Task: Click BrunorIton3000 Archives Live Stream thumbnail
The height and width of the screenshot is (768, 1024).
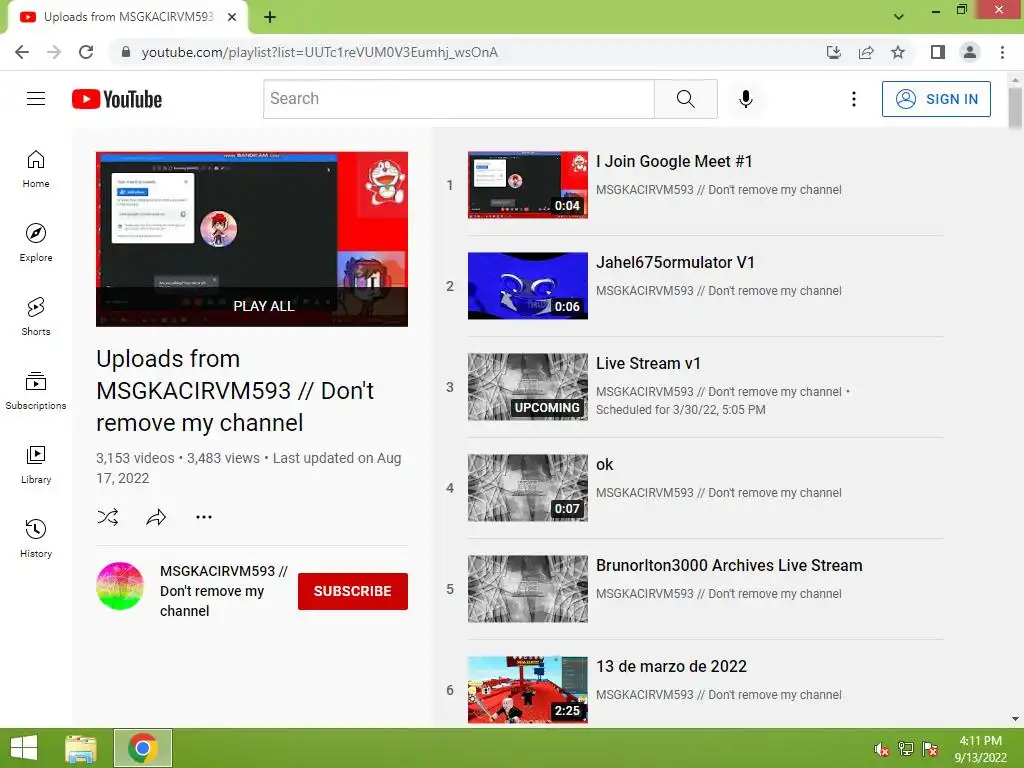Action: 528,589
